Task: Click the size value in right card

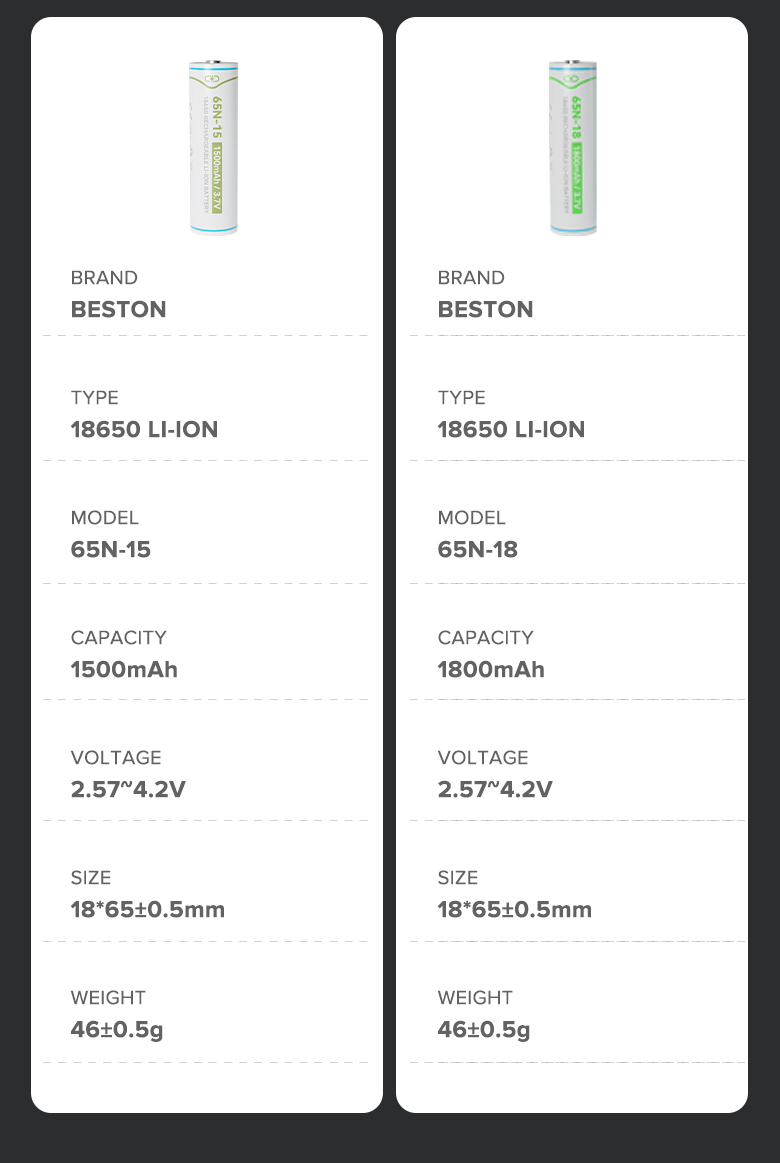Action: [515, 909]
